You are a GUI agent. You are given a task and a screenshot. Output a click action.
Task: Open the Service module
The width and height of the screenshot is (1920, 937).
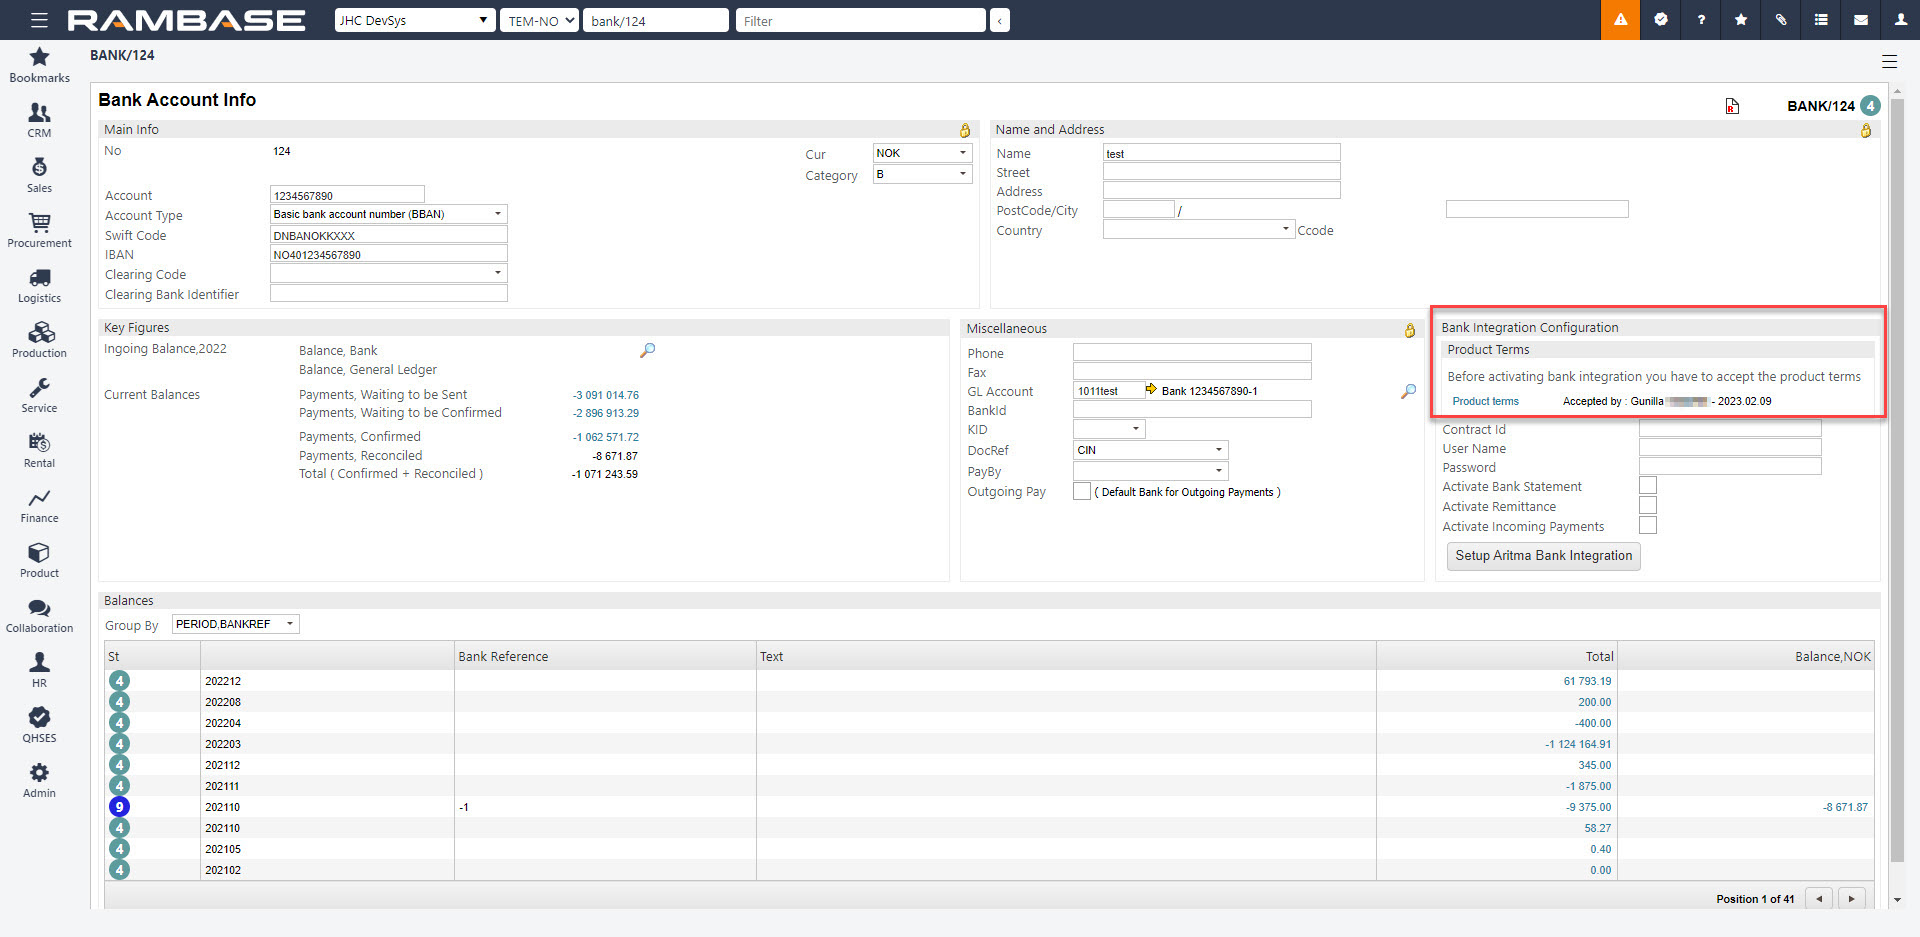(x=39, y=395)
